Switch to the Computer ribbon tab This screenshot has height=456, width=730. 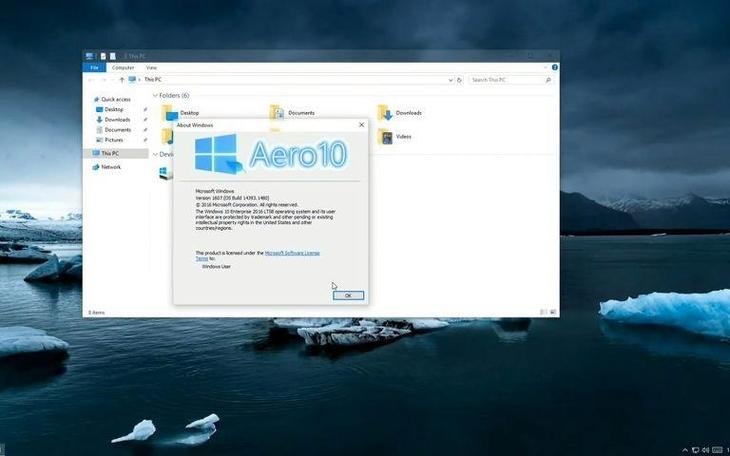coord(123,68)
